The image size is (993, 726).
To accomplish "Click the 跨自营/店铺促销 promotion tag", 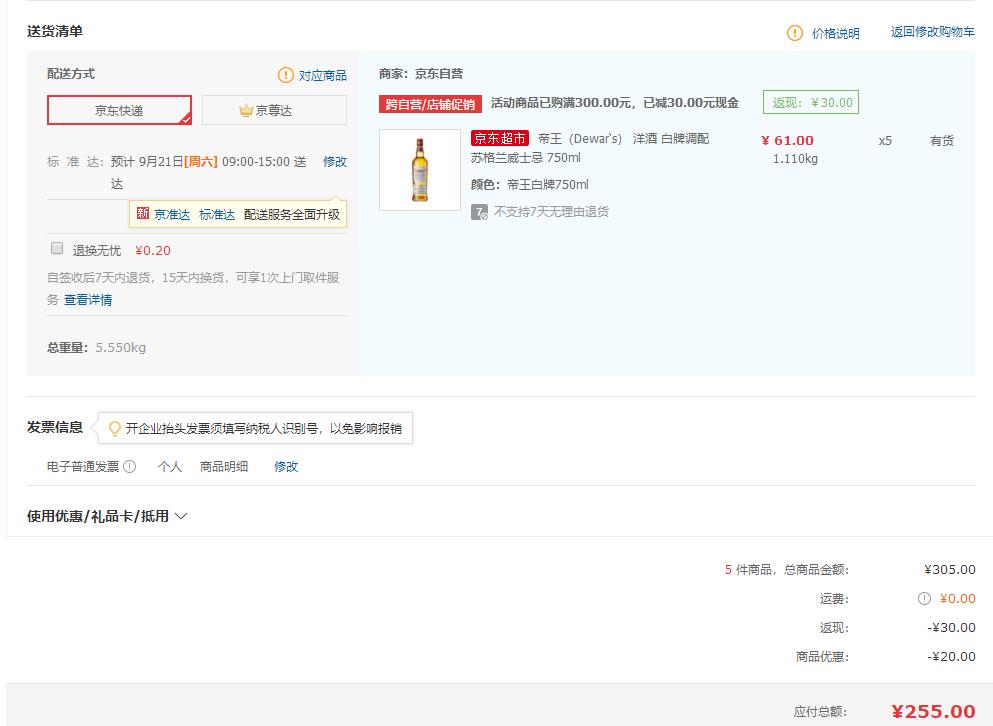I will 430,104.
